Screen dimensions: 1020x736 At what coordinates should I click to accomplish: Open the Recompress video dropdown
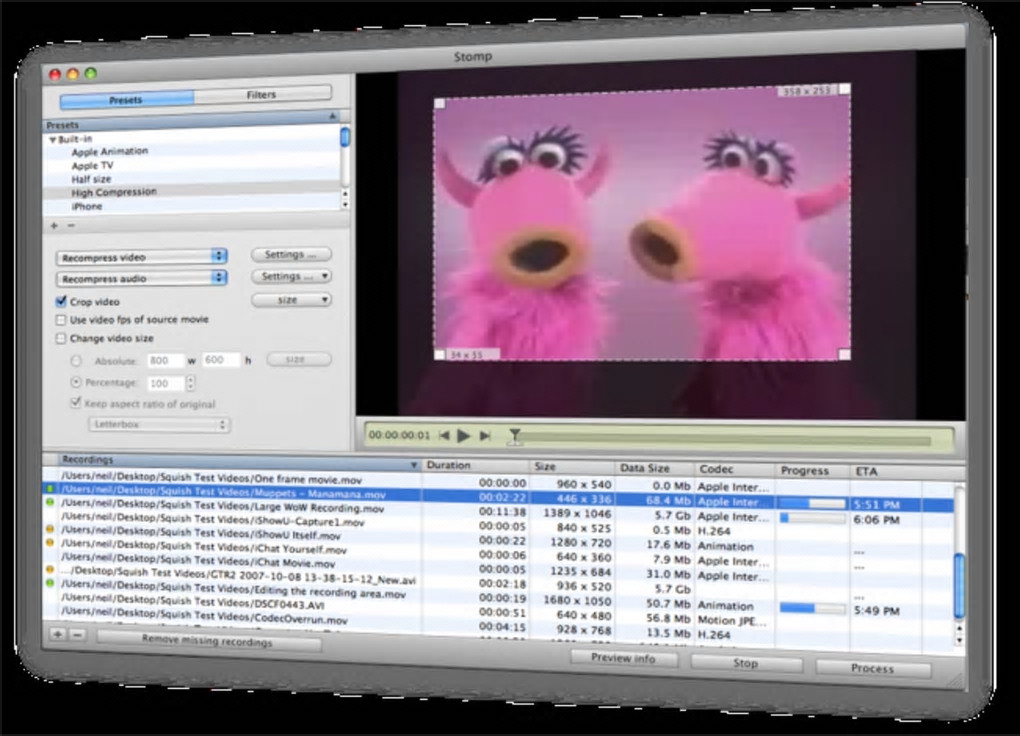point(142,257)
